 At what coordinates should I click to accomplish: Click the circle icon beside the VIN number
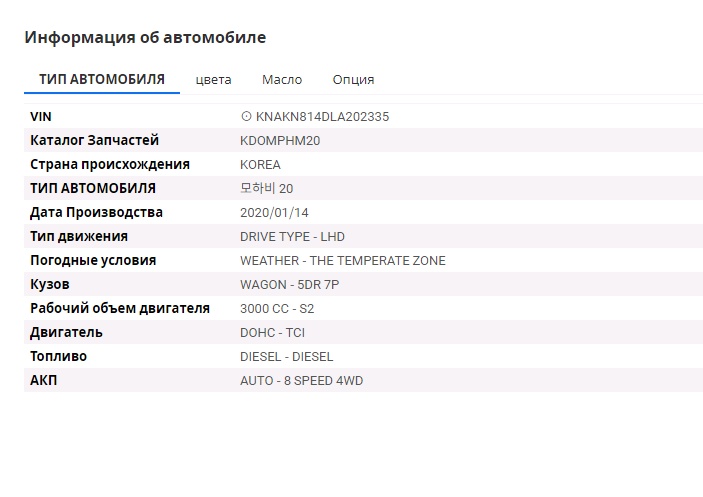[246, 117]
